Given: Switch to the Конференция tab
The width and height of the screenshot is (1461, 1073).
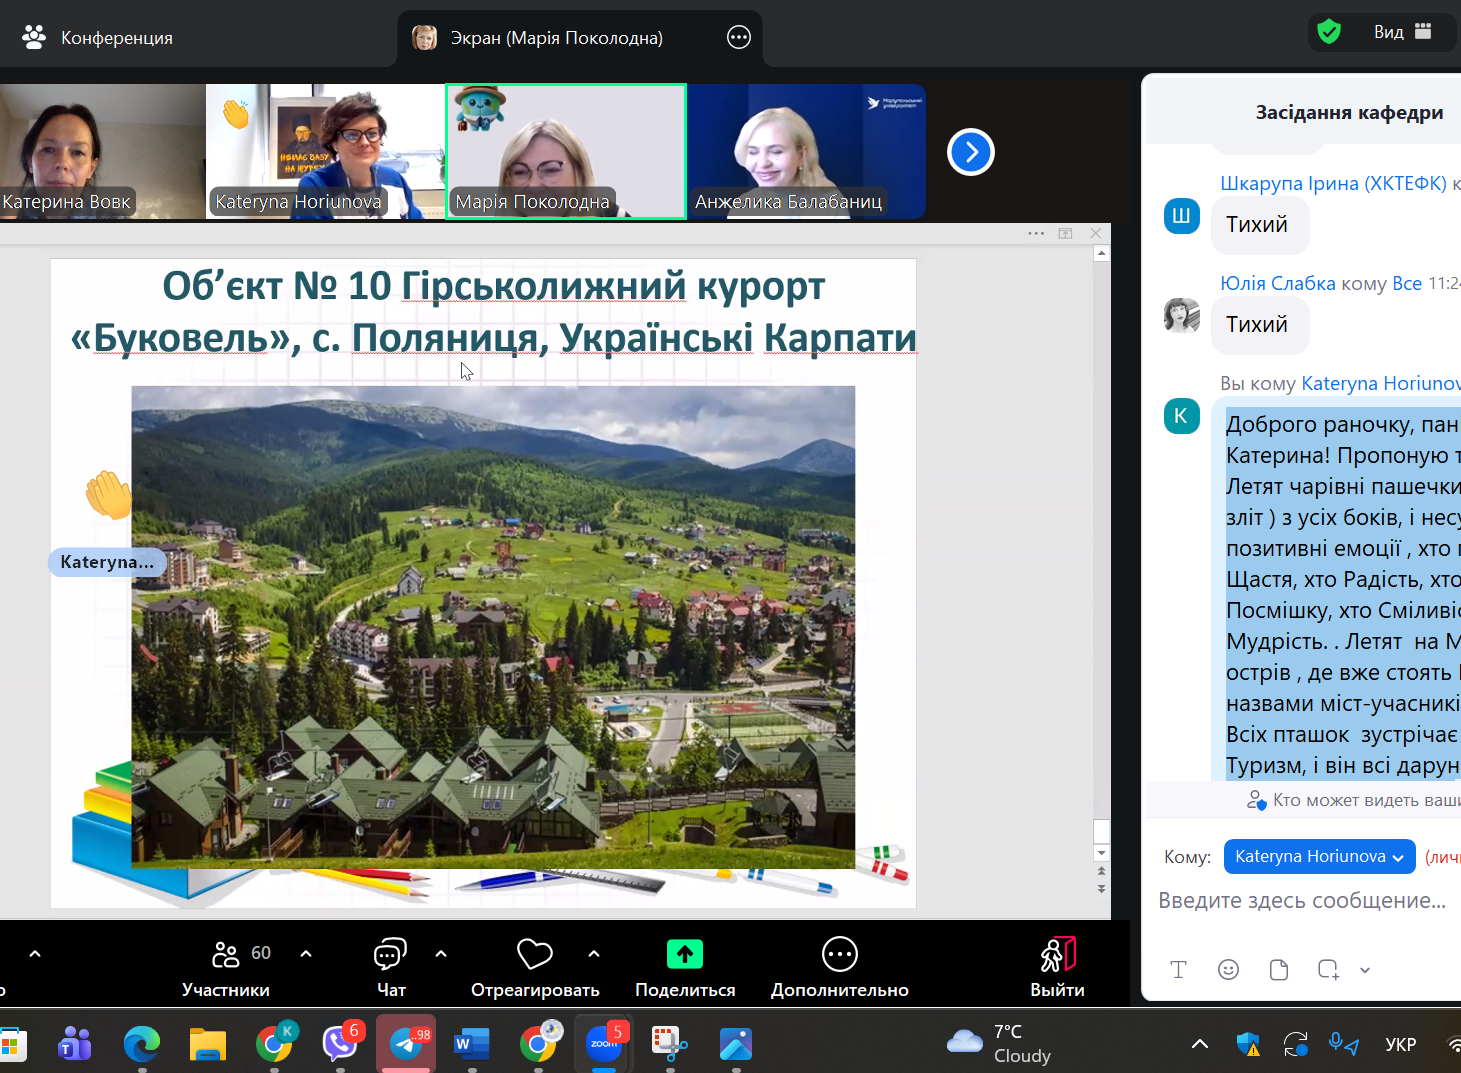Looking at the screenshot, I should click(98, 38).
